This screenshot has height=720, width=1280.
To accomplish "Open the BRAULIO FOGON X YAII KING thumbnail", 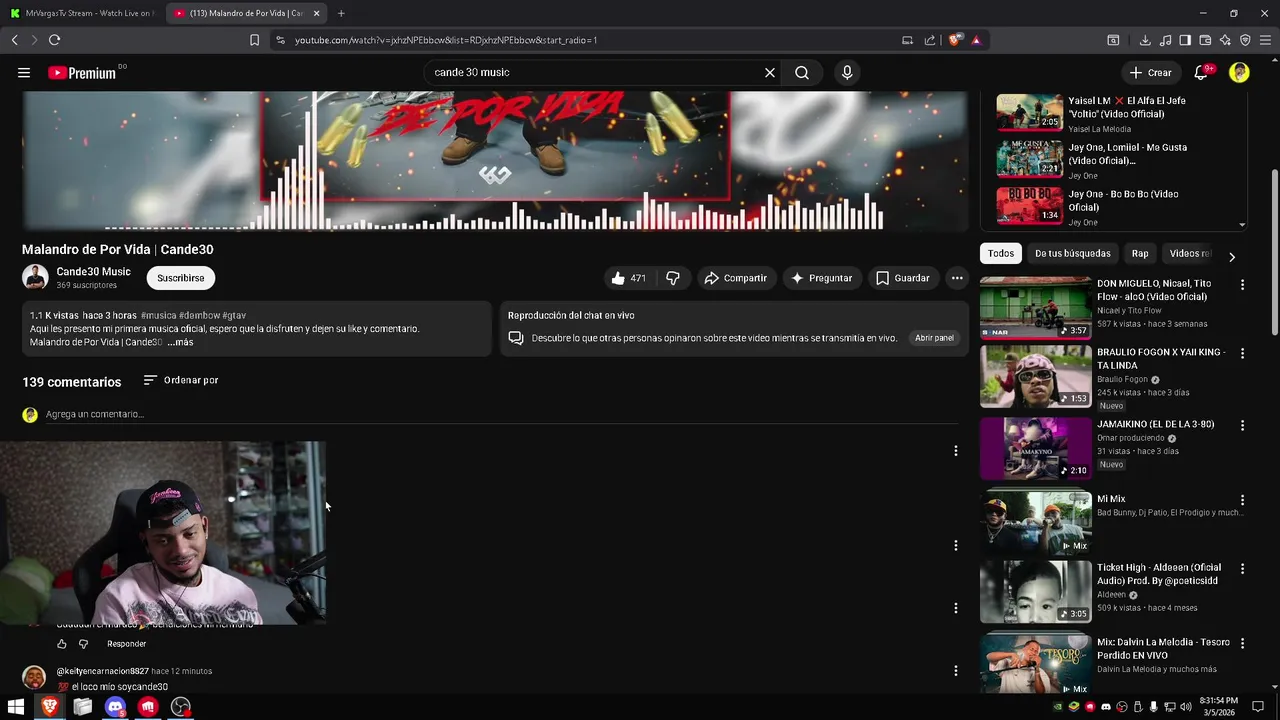I will [x=1035, y=376].
